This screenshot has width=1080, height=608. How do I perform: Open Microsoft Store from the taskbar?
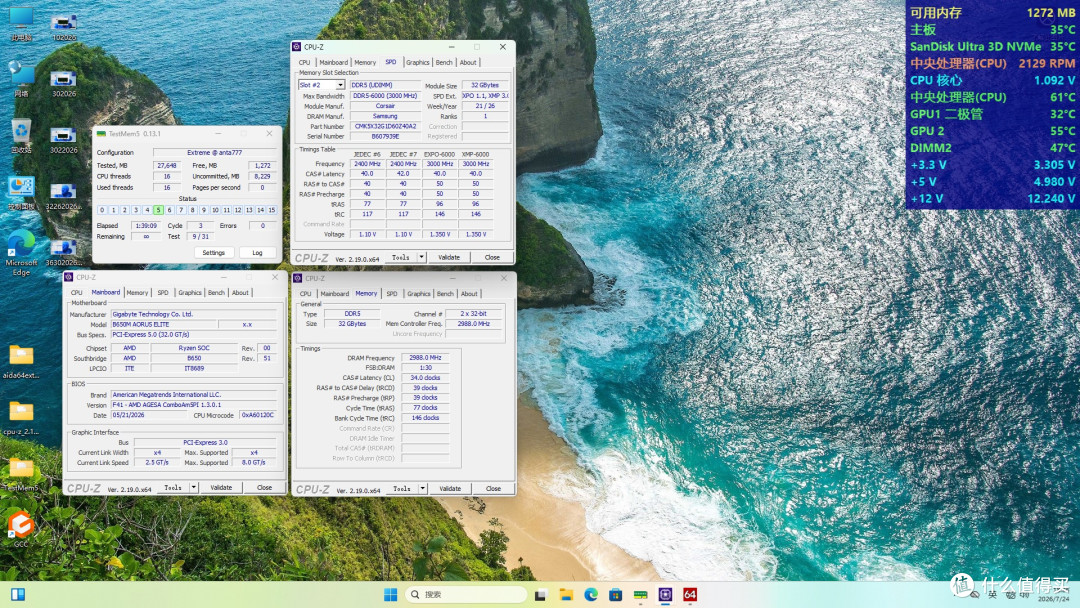pyautogui.click(x=616, y=594)
